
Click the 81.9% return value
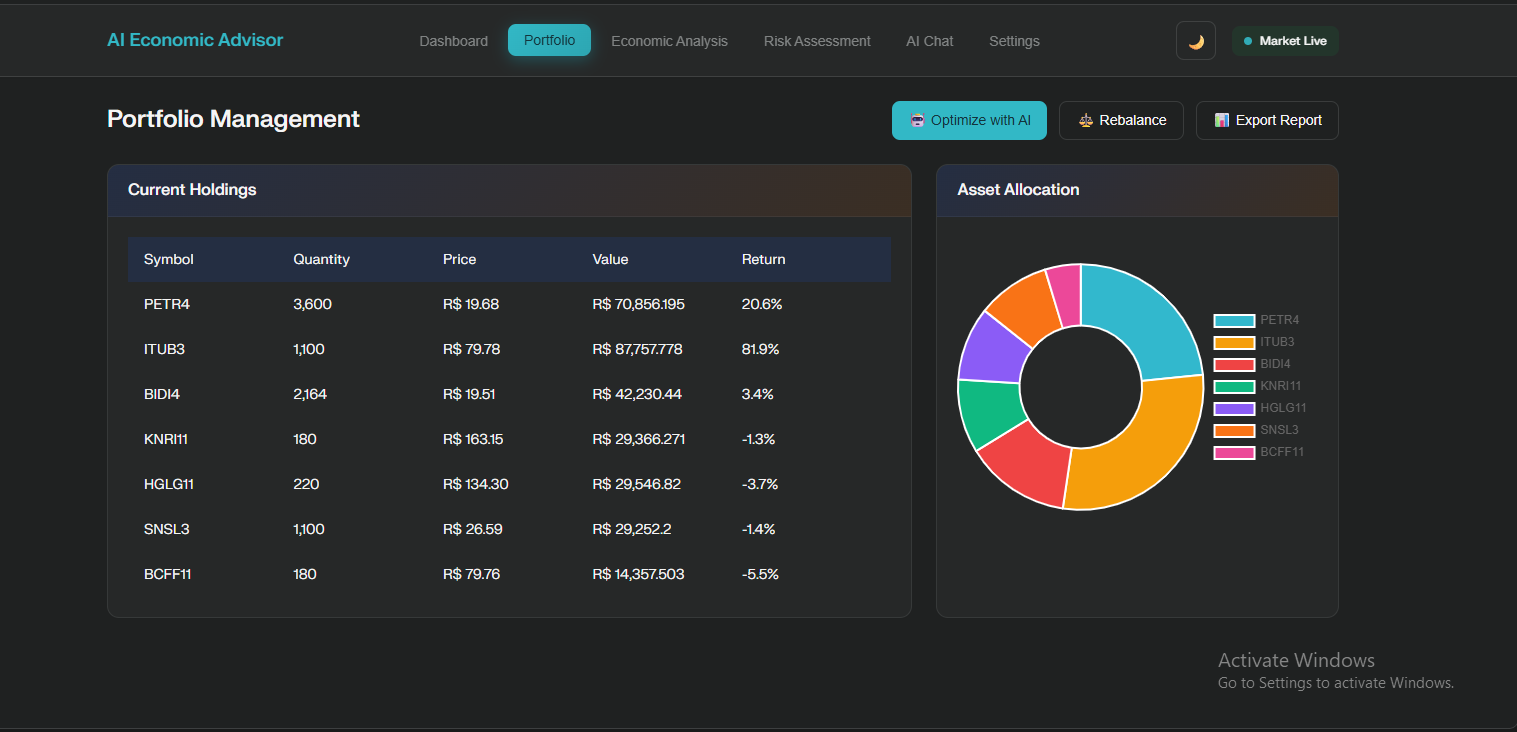[x=760, y=350]
